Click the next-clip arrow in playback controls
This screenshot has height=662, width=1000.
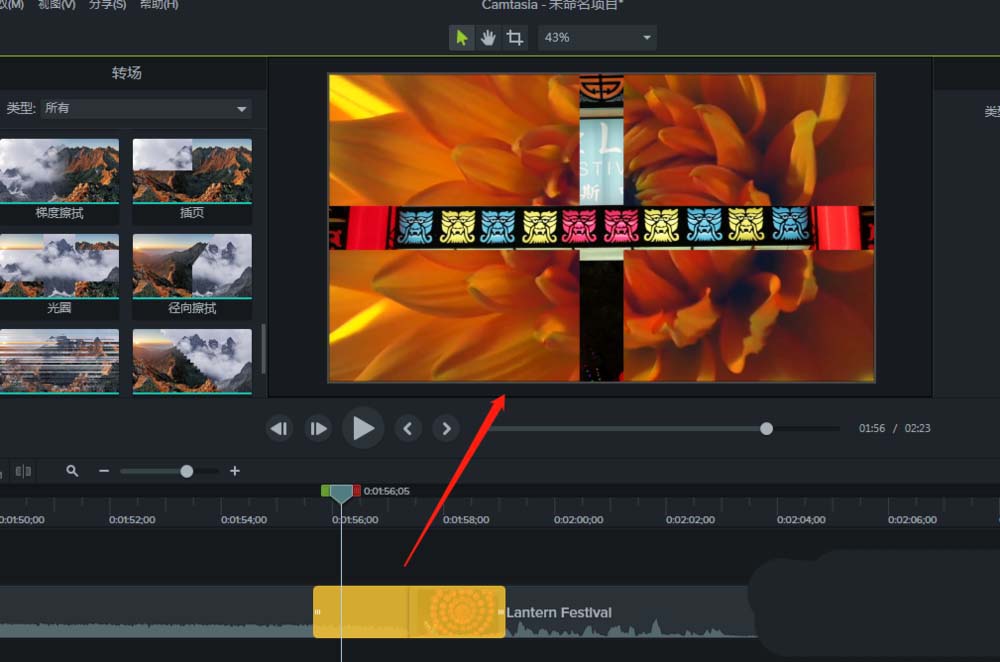coord(445,428)
